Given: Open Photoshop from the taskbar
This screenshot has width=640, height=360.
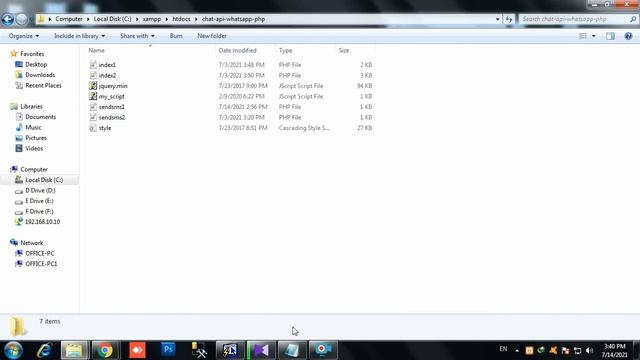Looking at the screenshot, I should [168, 350].
